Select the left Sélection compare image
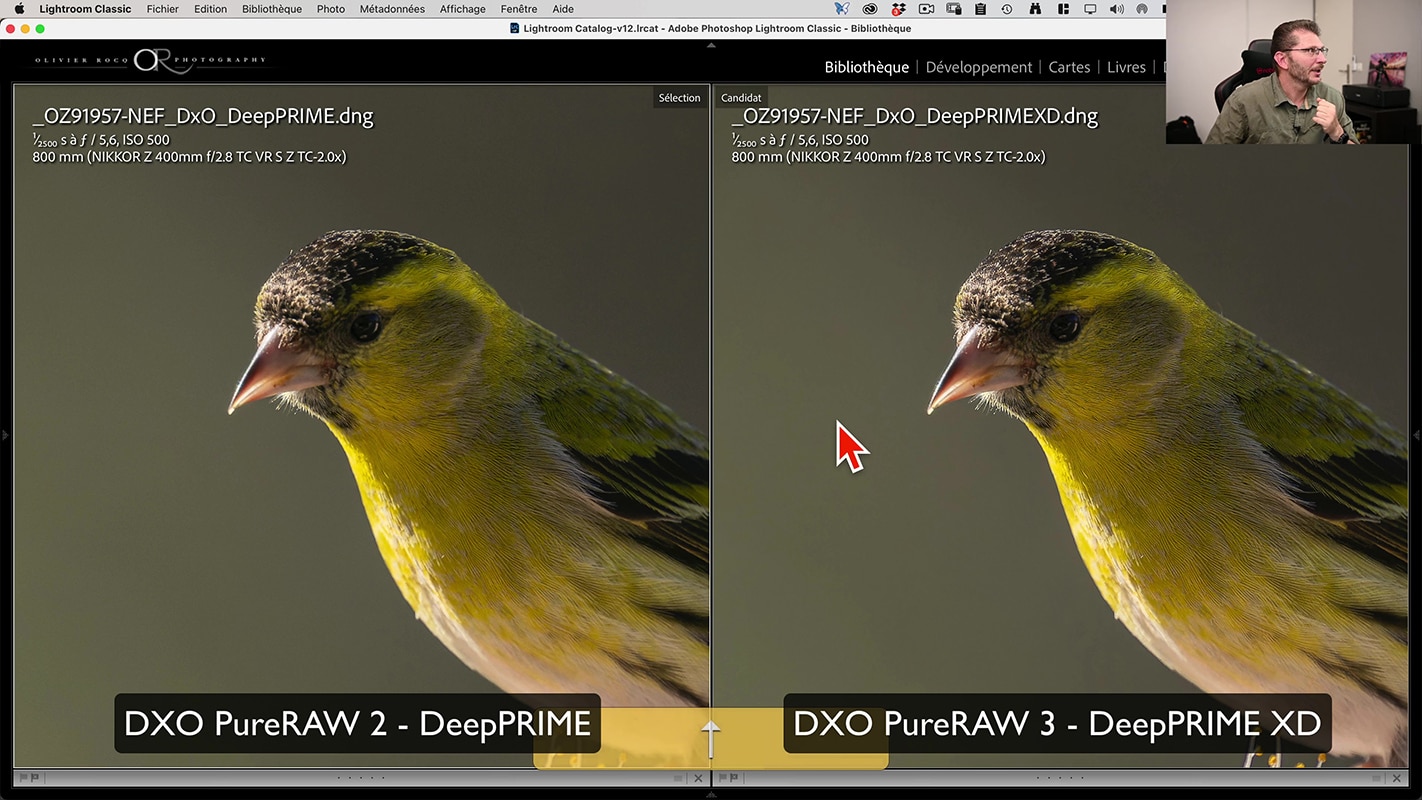This screenshot has width=1422, height=800. (x=361, y=427)
